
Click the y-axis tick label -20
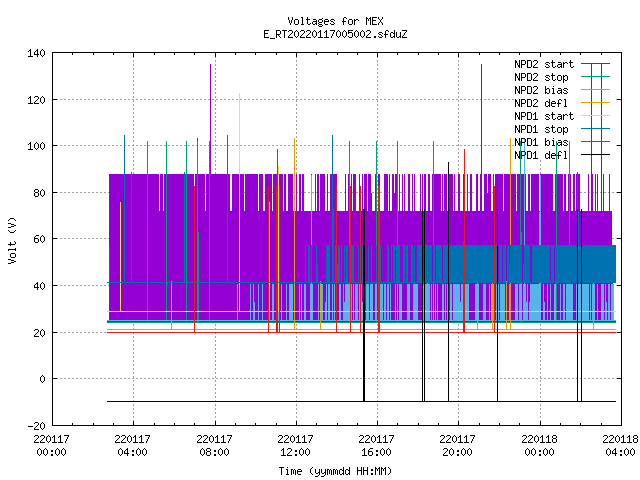pyautogui.click(x=36, y=426)
